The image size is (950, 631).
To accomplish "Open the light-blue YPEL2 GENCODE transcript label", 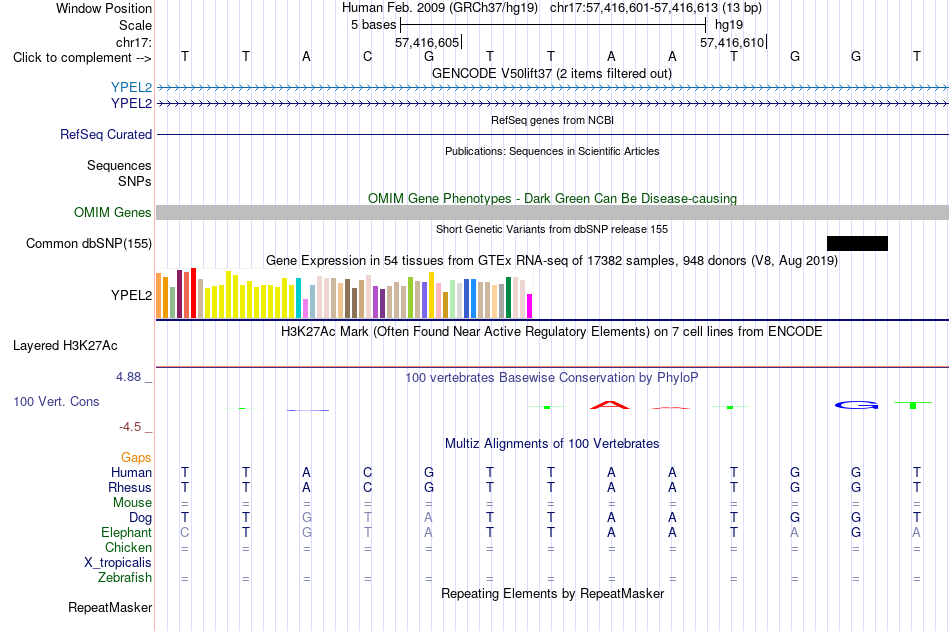I will coord(131,87).
